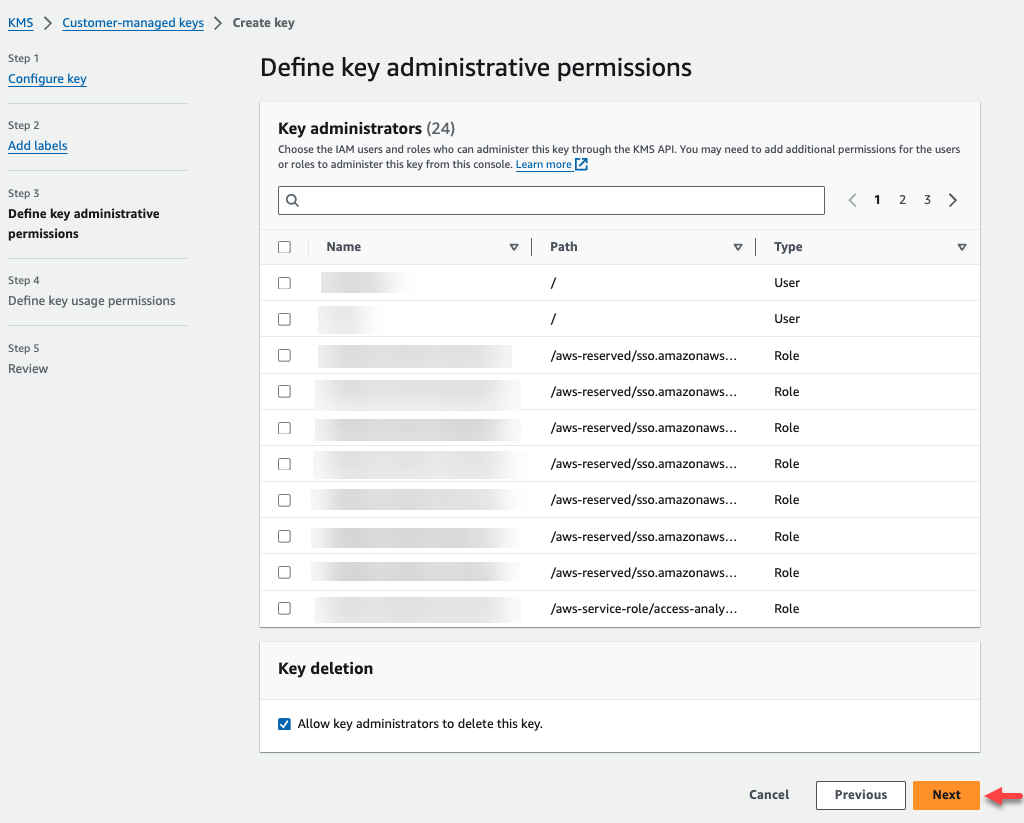Click the Learn more link
This screenshot has height=823, width=1024.
pos(543,165)
